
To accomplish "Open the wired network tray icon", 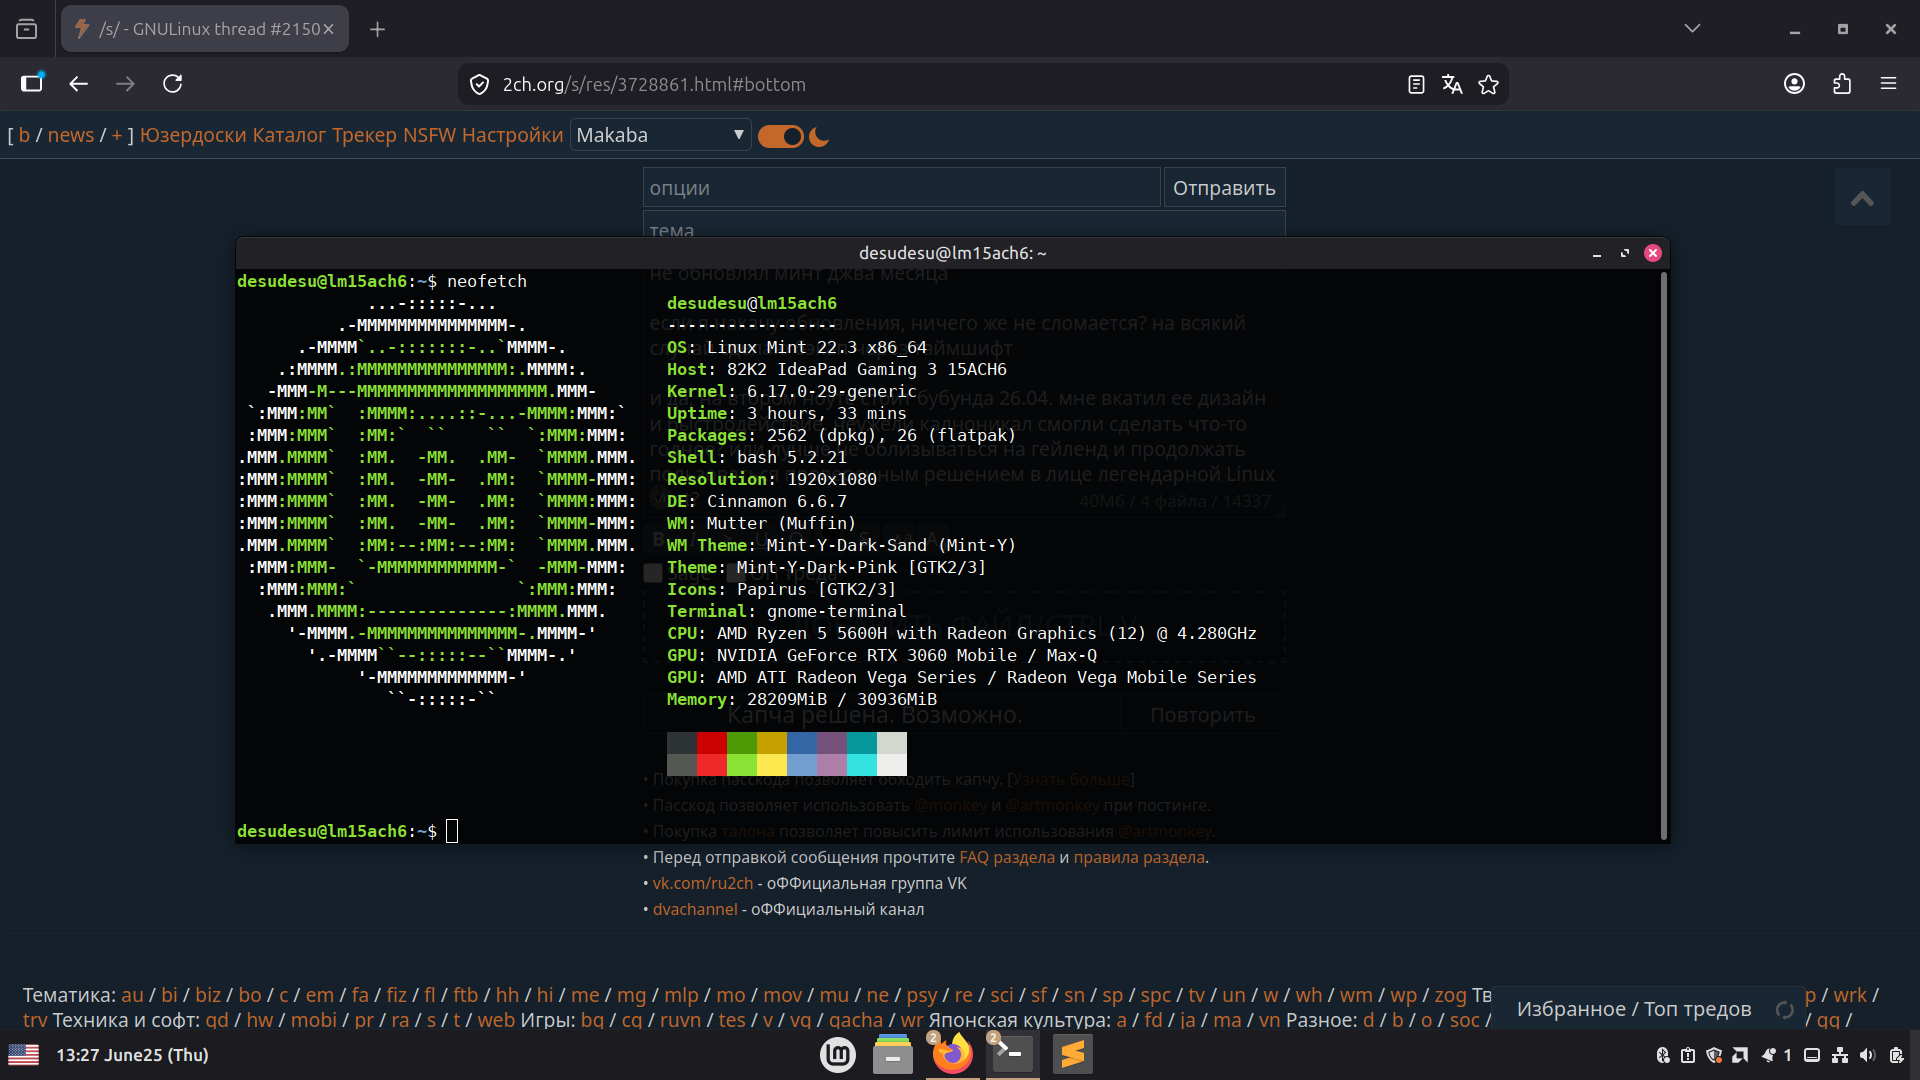I will [x=1840, y=1055].
